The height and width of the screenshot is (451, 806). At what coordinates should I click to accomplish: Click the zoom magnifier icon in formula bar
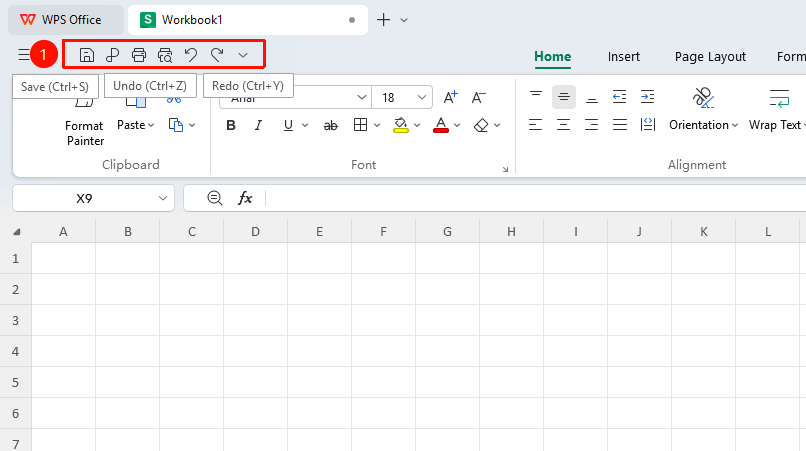pyautogui.click(x=214, y=198)
